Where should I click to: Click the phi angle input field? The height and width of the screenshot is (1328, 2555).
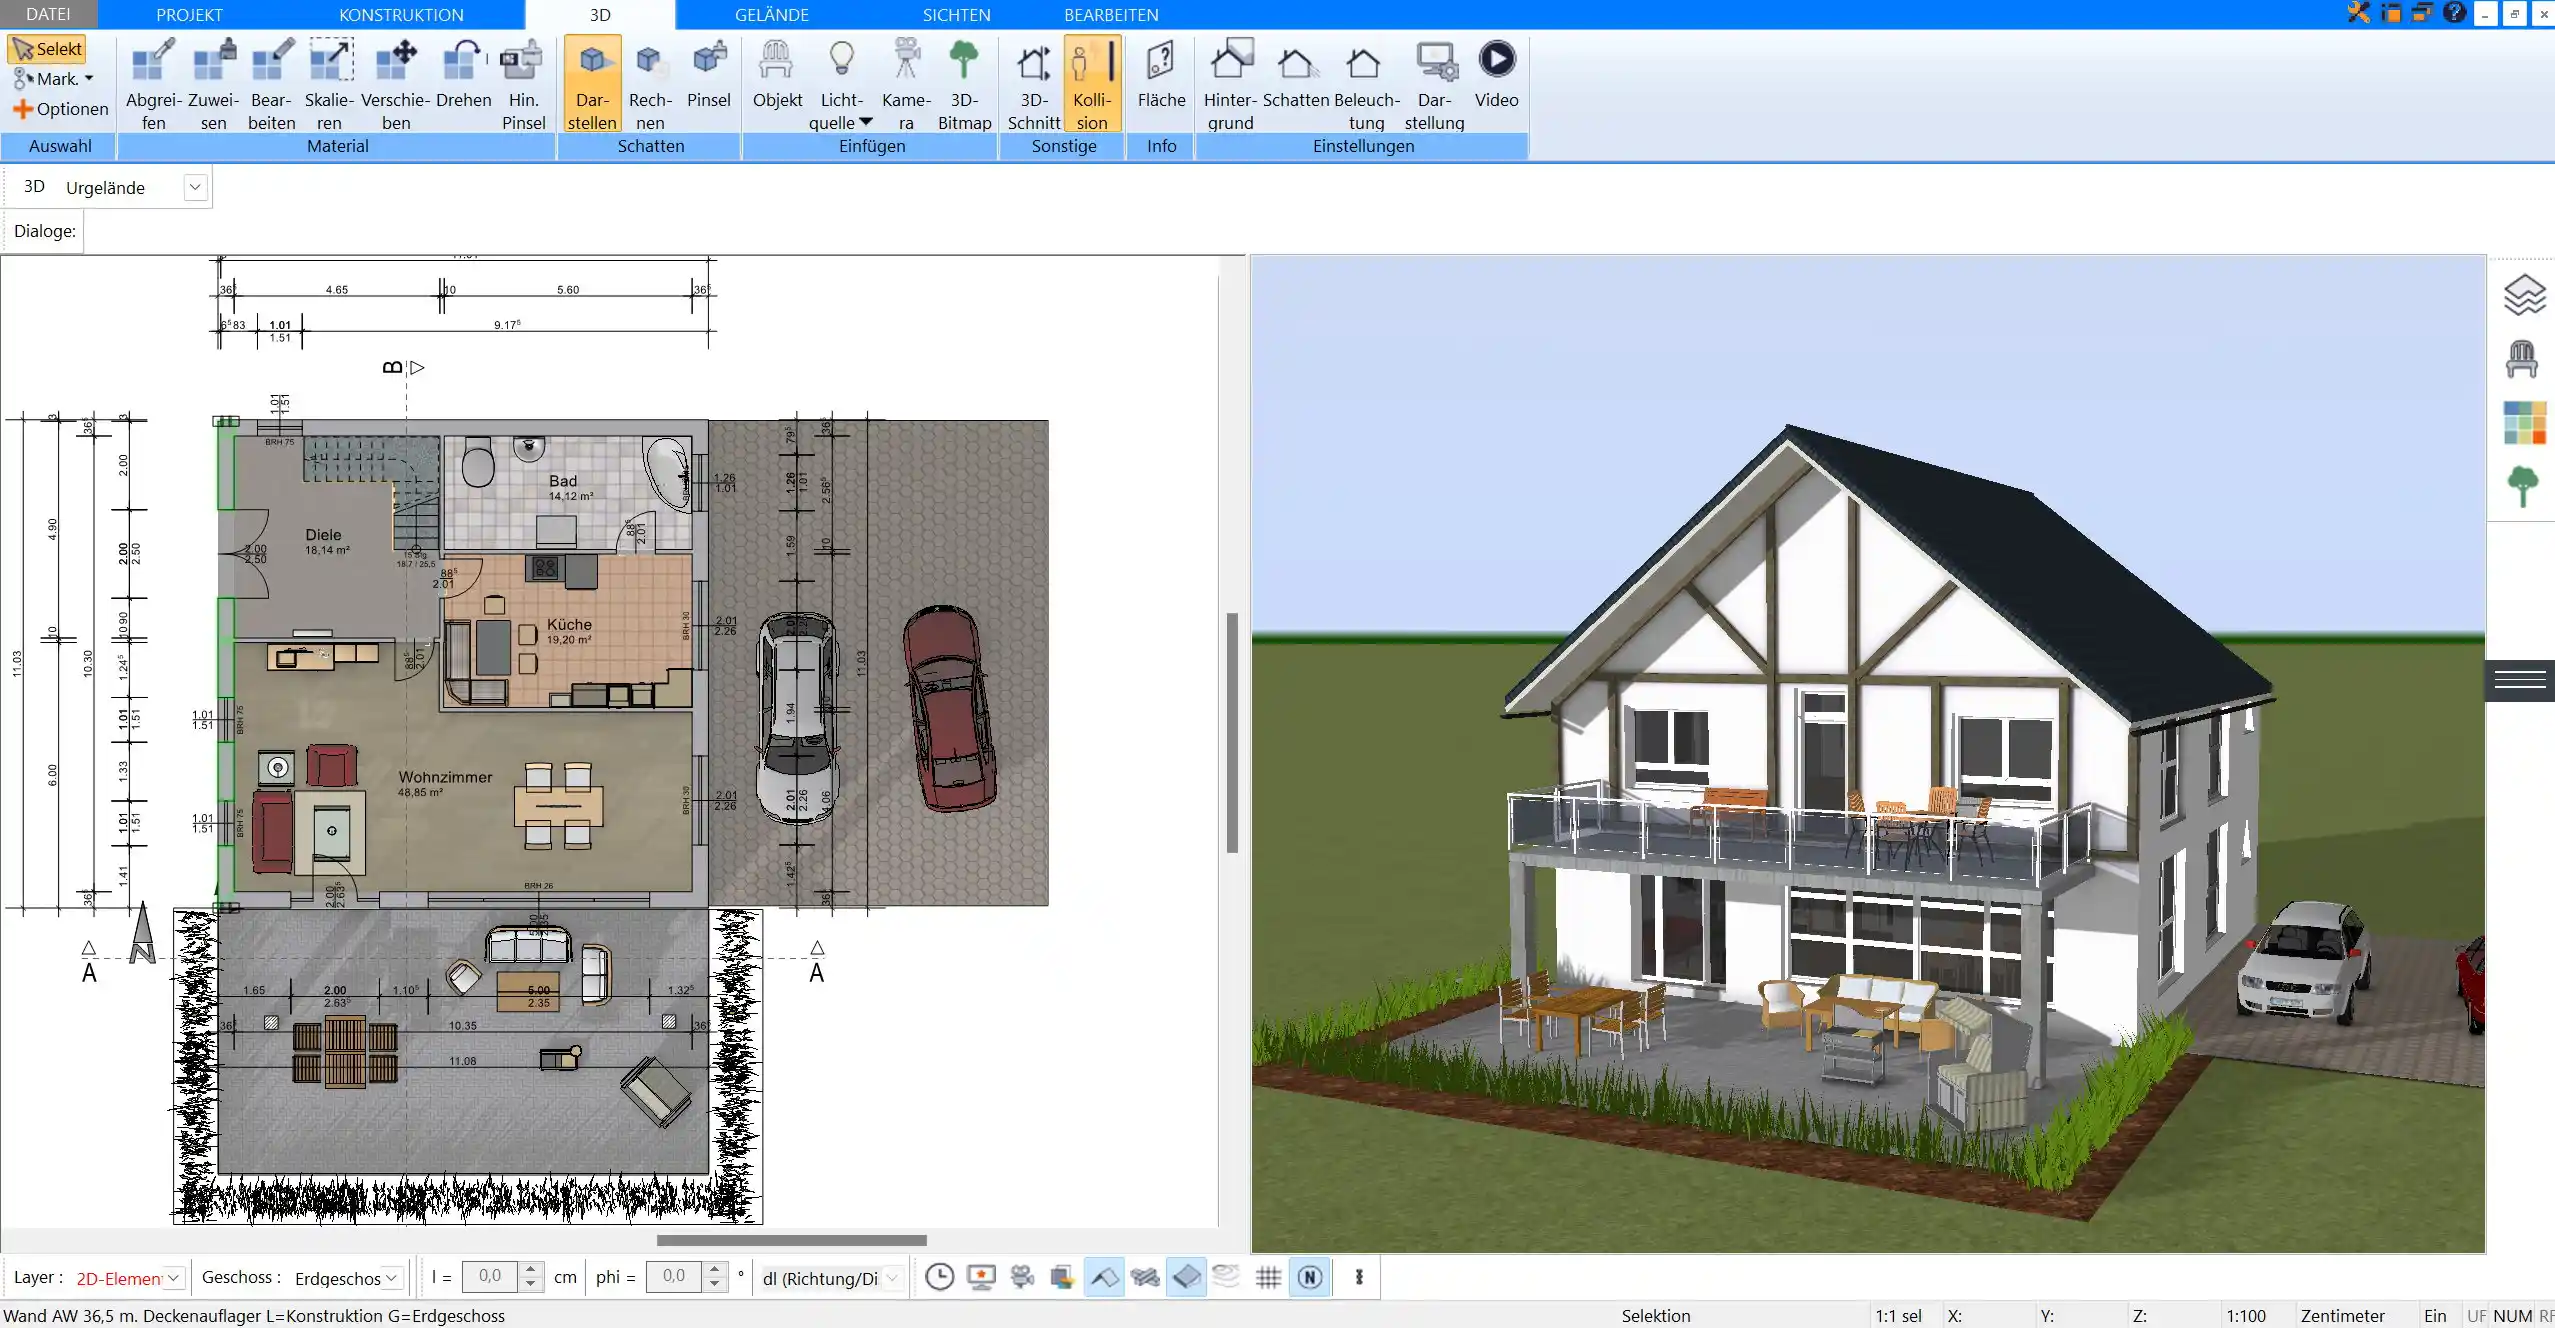click(673, 1276)
